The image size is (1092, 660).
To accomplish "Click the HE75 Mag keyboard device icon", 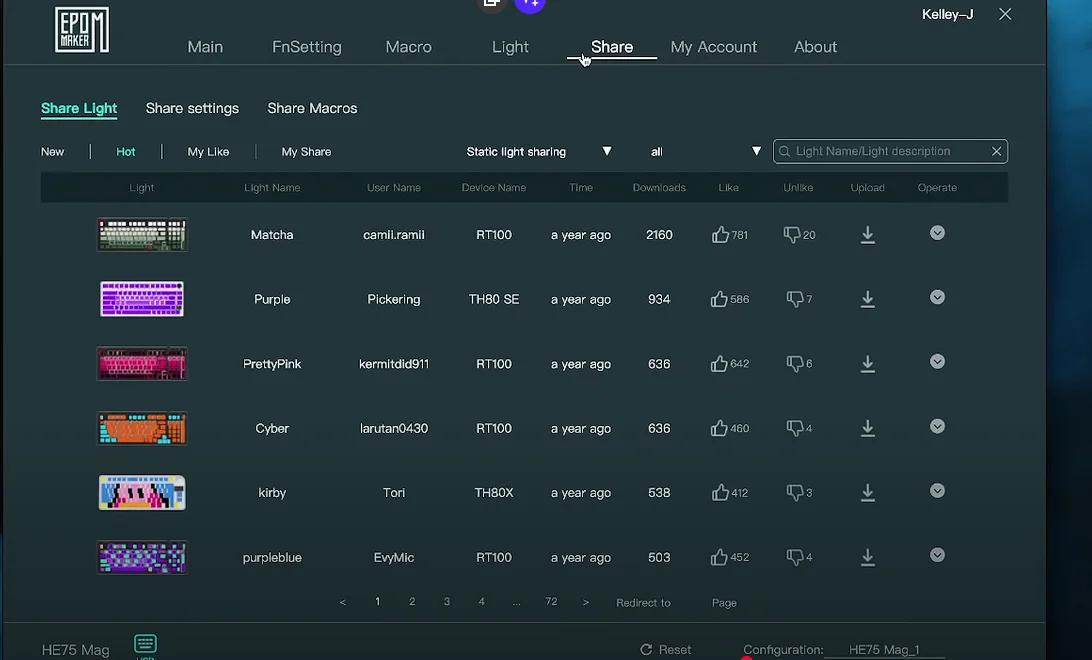I will (x=146, y=643).
